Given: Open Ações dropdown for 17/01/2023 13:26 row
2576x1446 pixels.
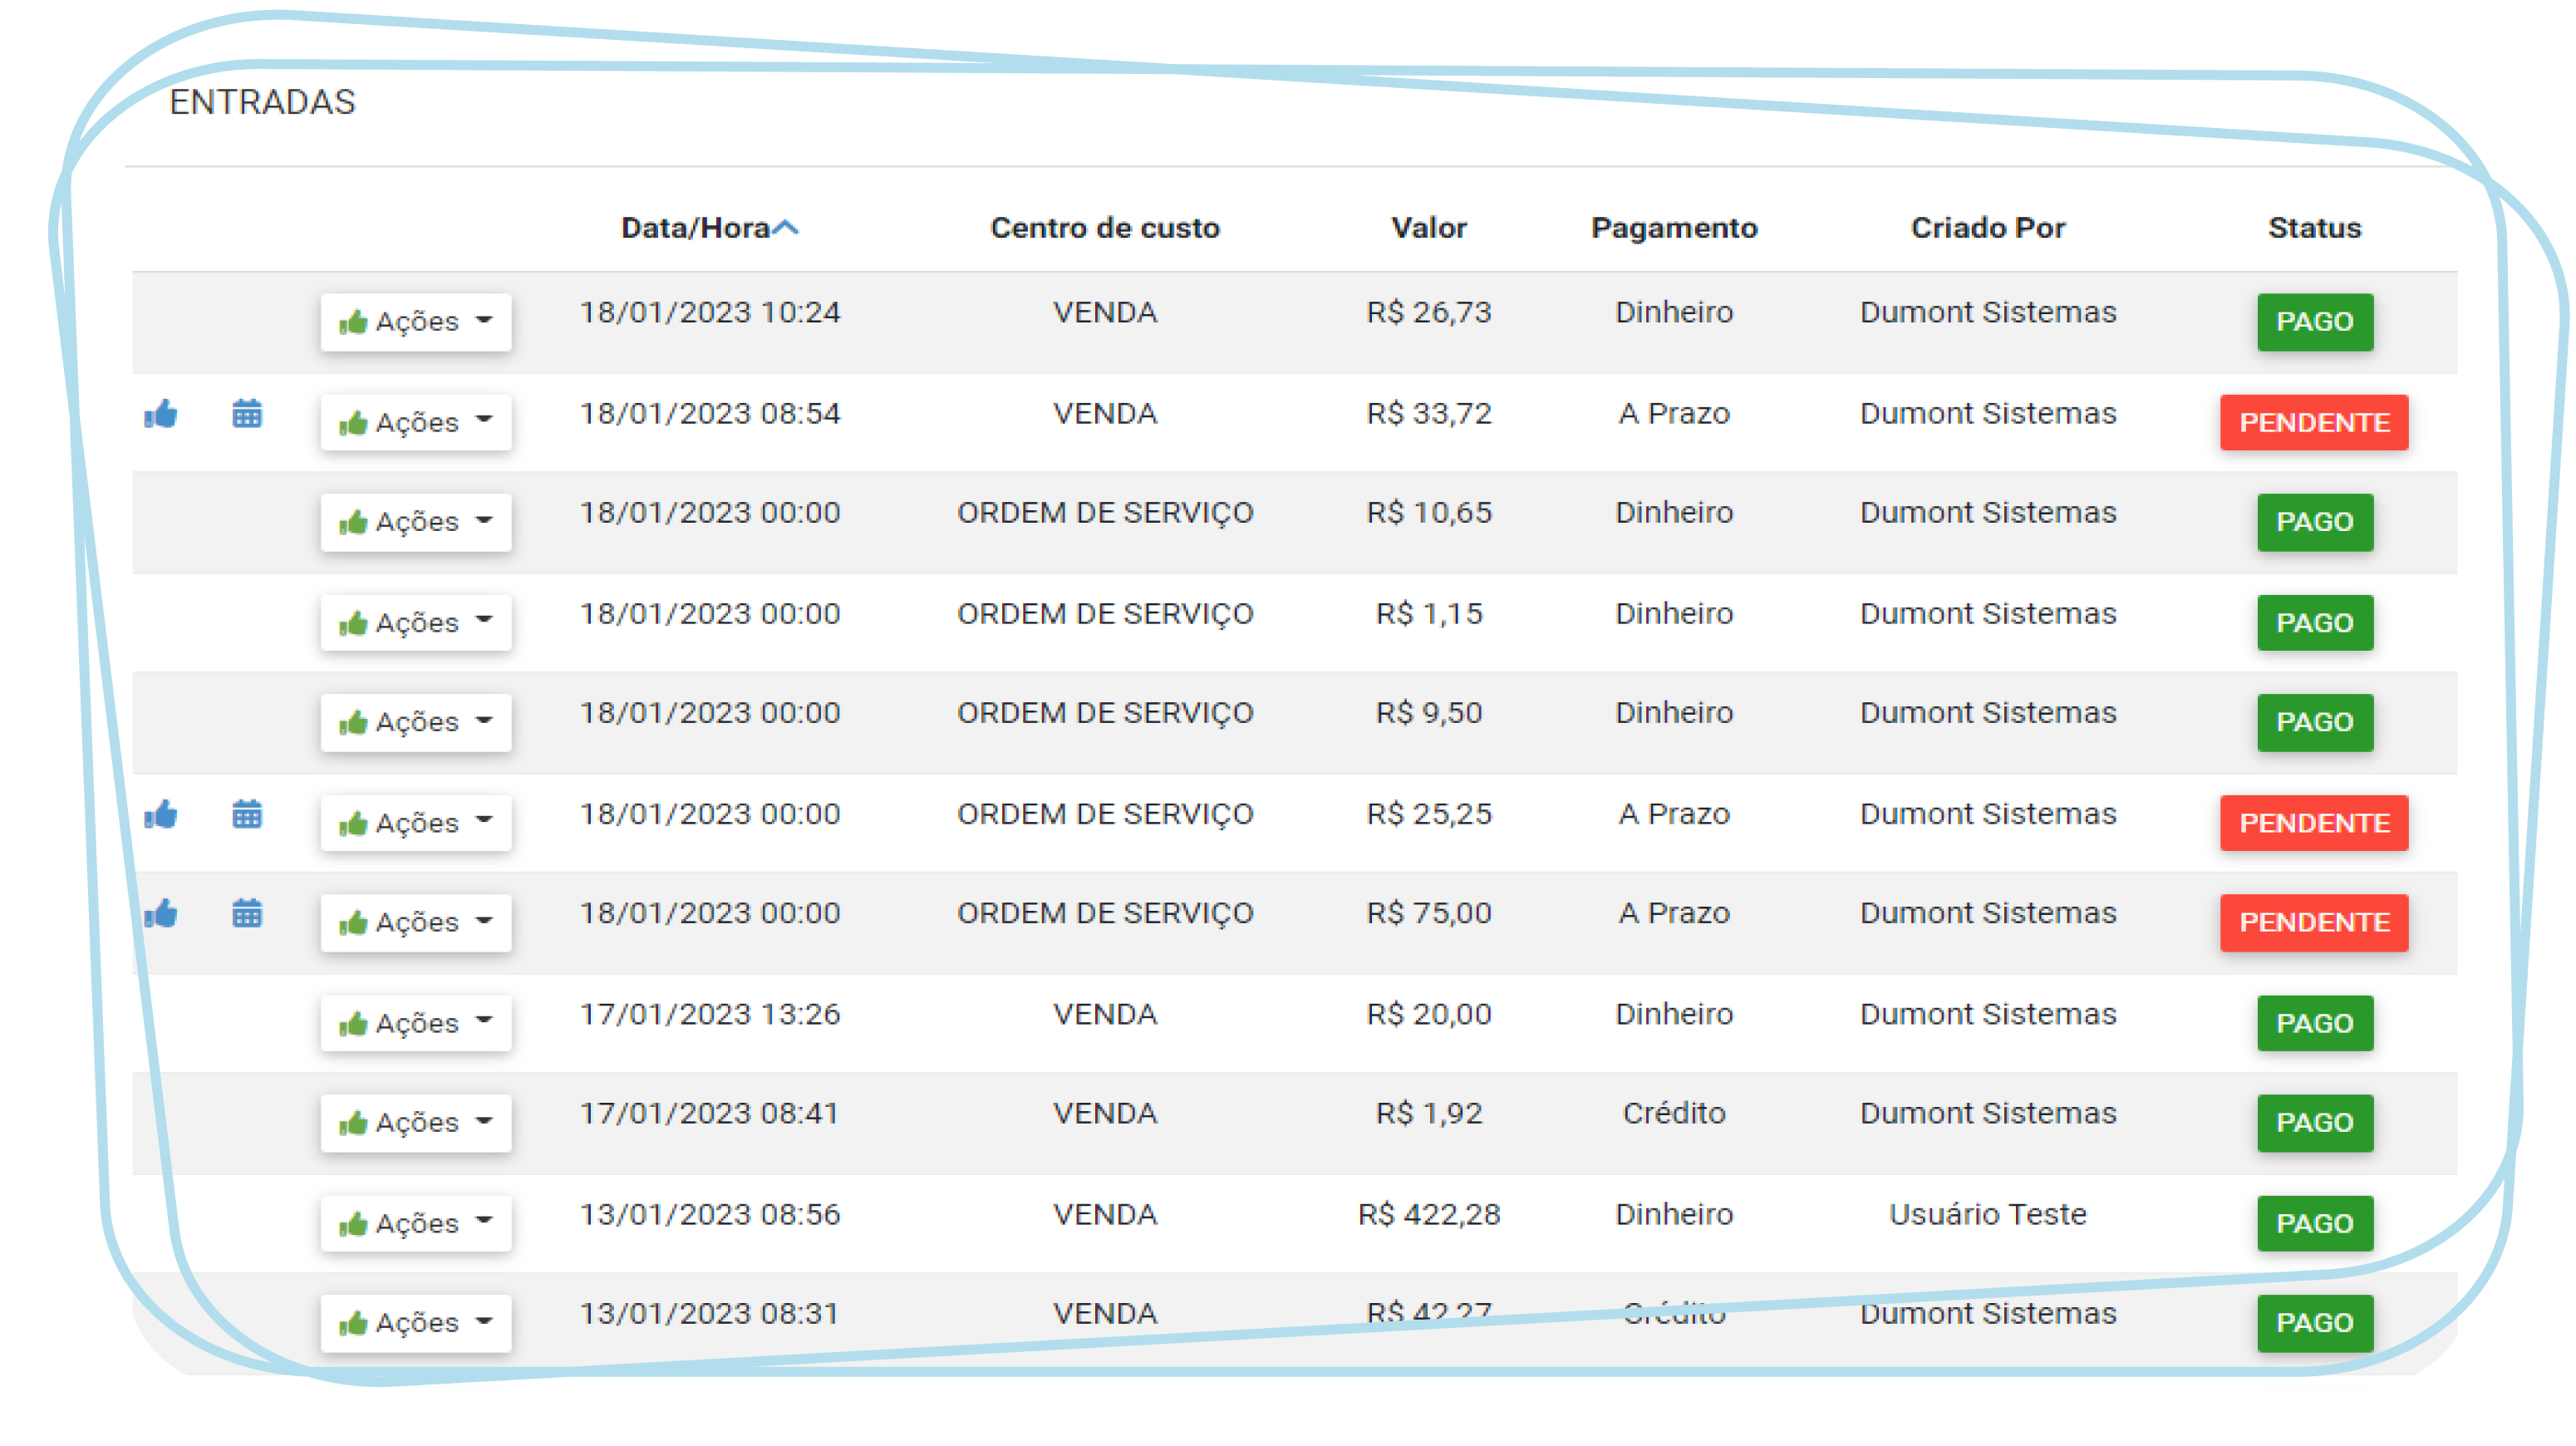Looking at the screenshot, I should [416, 1023].
